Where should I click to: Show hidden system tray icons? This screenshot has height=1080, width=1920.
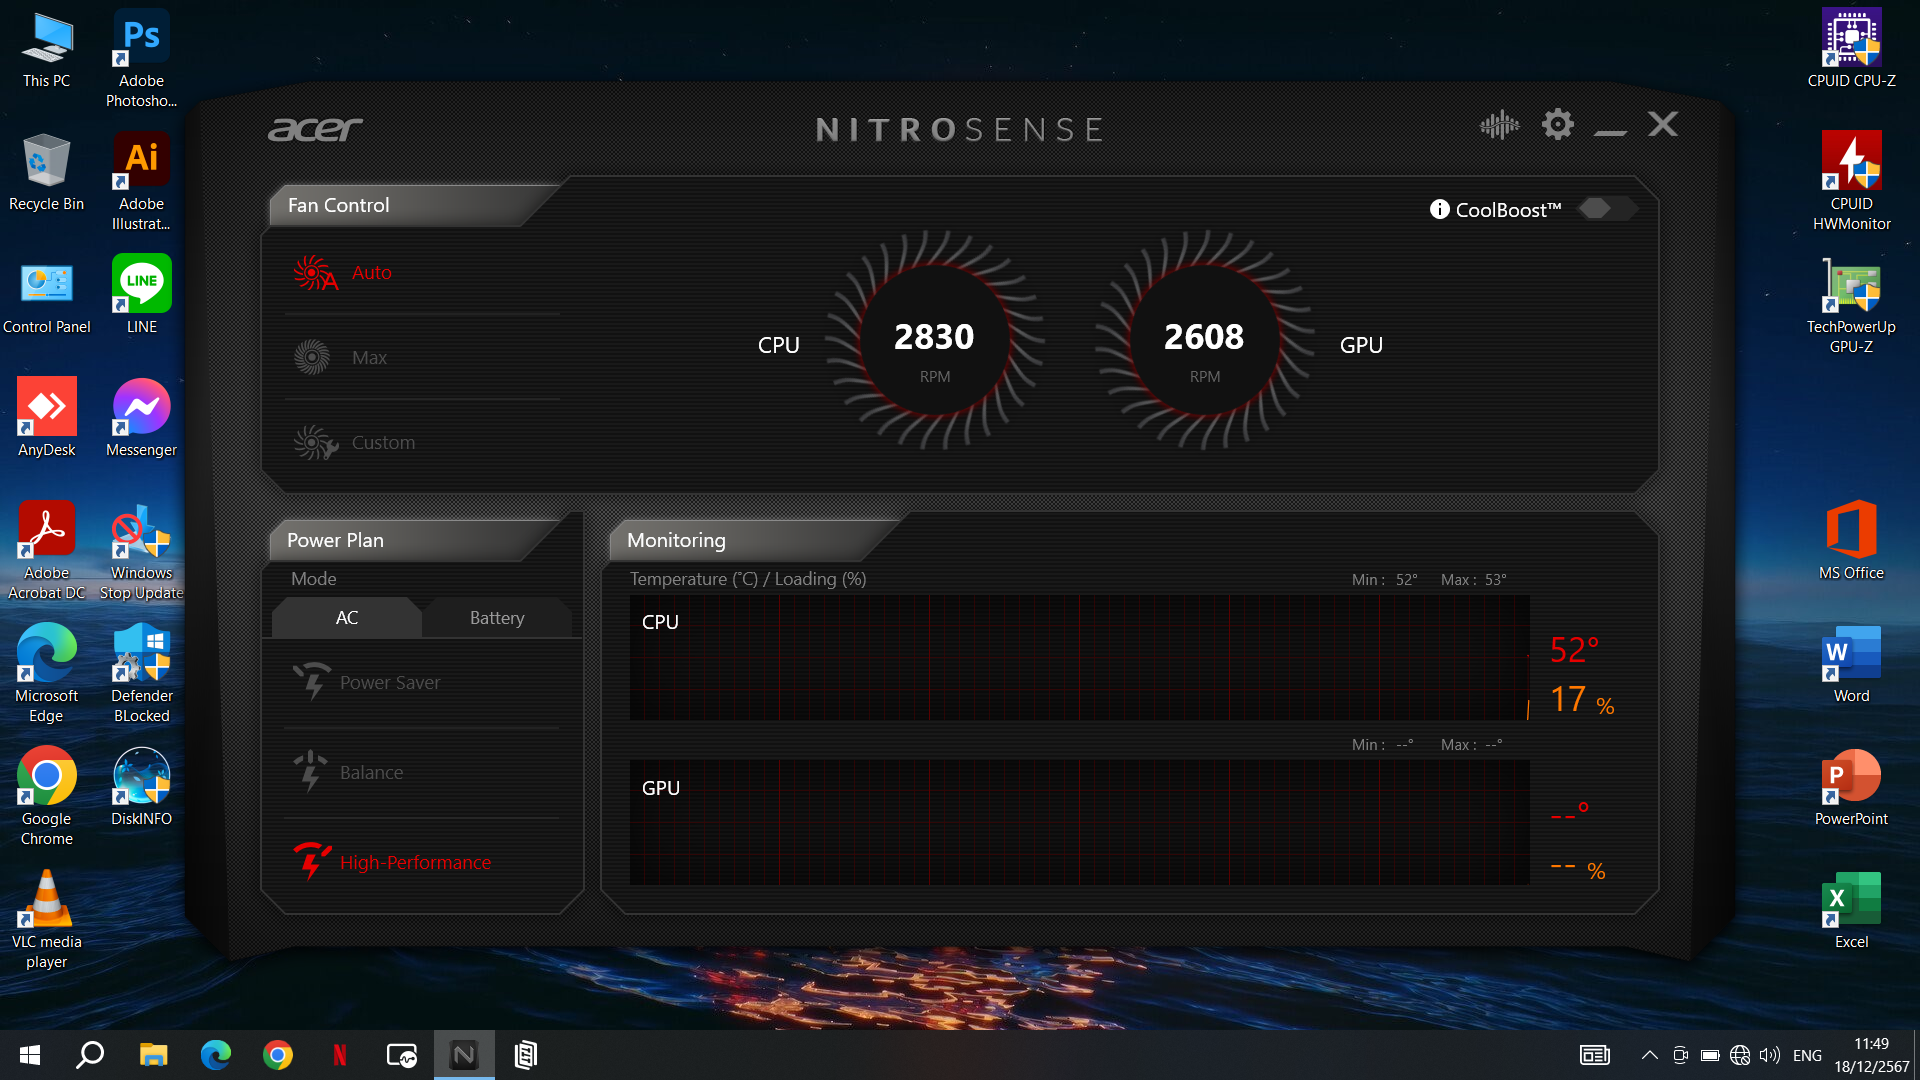click(1649, 1055)
